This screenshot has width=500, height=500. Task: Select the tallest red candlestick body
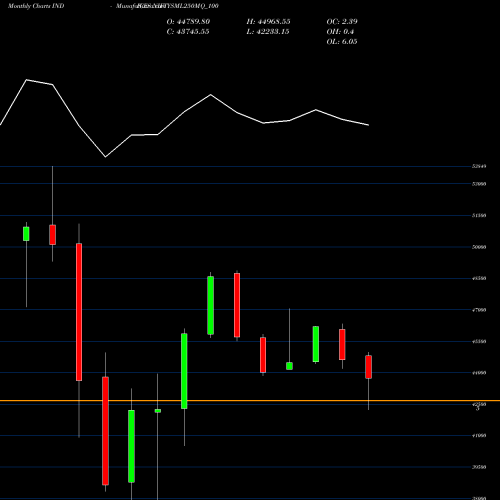click(79, 312)
